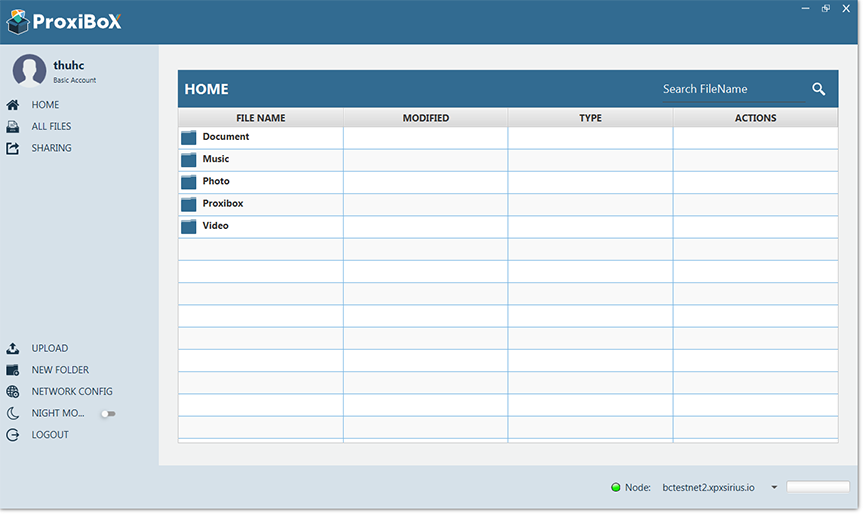Image resolution: width=864 pixels, height=515 pixels.
Task: Click the Upload icon in sidebar
Action: [13, 349]
